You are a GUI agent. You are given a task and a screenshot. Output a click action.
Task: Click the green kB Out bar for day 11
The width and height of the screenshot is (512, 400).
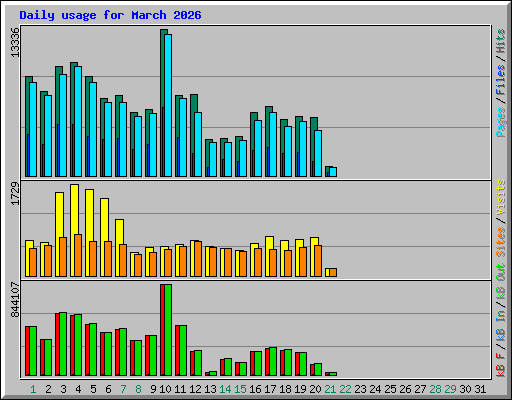(x=183, y=351)
